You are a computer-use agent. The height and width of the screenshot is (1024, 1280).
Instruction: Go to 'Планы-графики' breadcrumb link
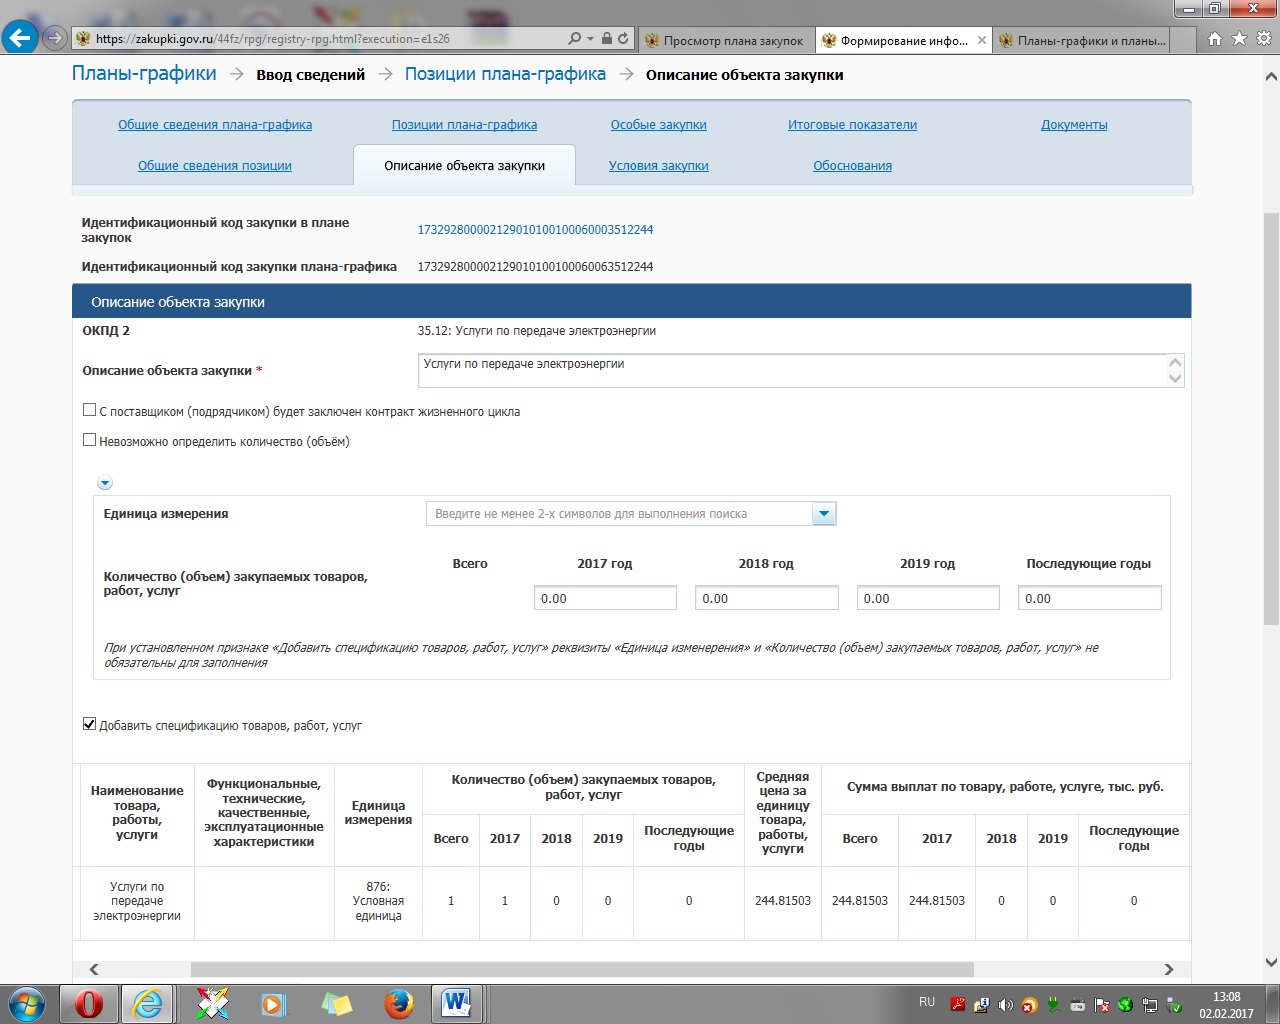(x=144, y=74)
